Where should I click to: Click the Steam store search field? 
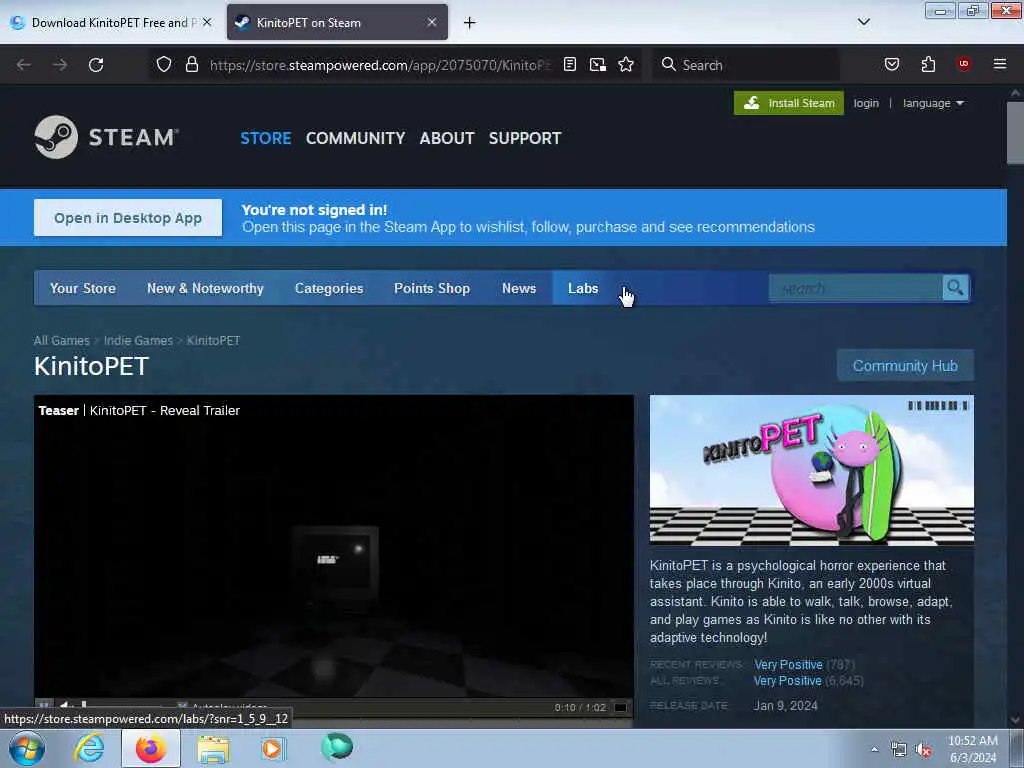(856, 288)
